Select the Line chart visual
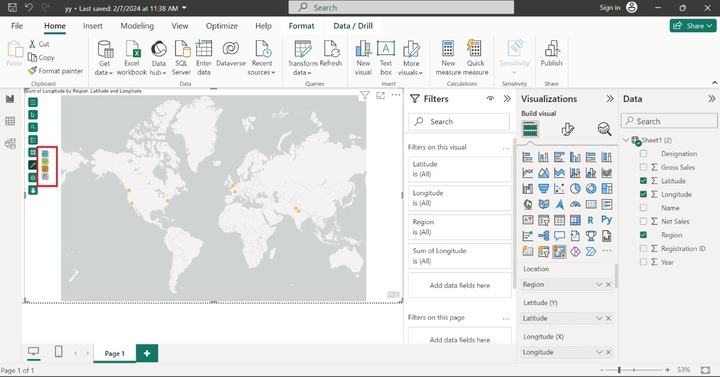 (x=528, y=173)
